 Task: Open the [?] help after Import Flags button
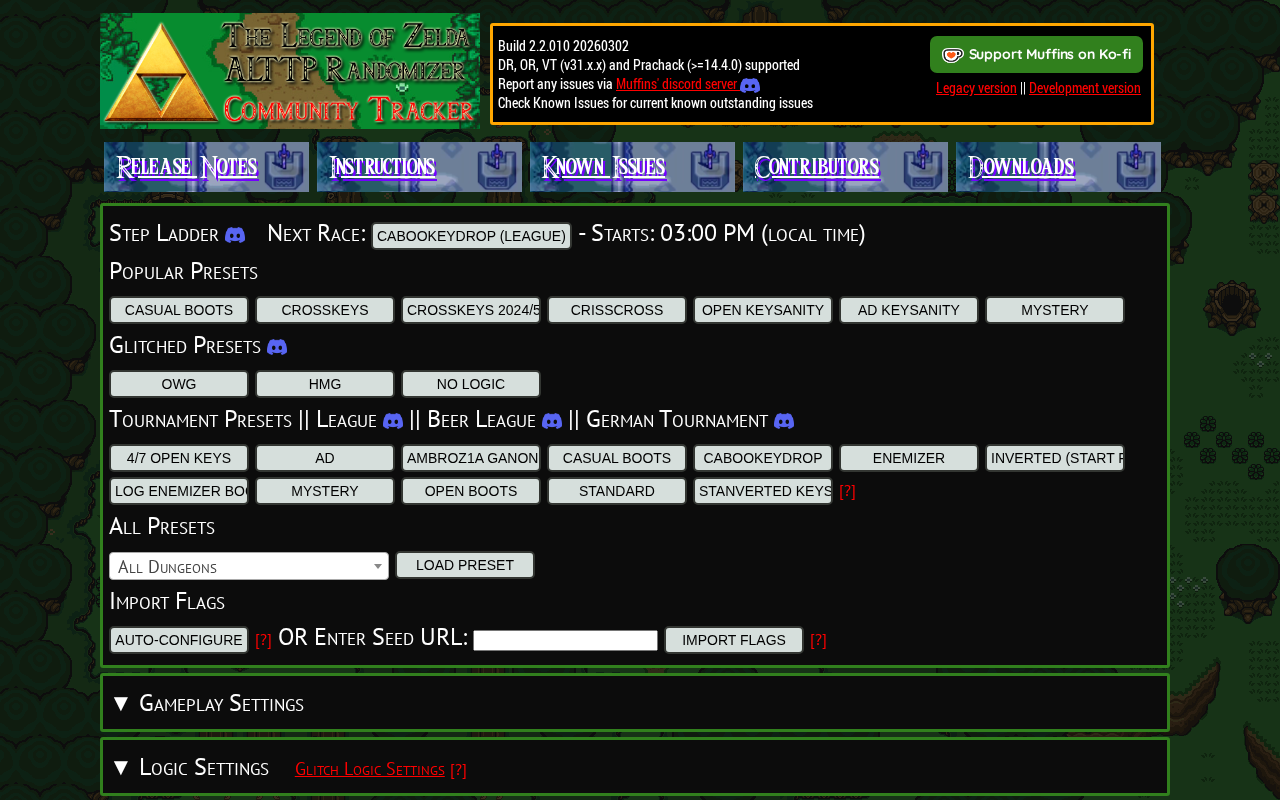point(818,641)
